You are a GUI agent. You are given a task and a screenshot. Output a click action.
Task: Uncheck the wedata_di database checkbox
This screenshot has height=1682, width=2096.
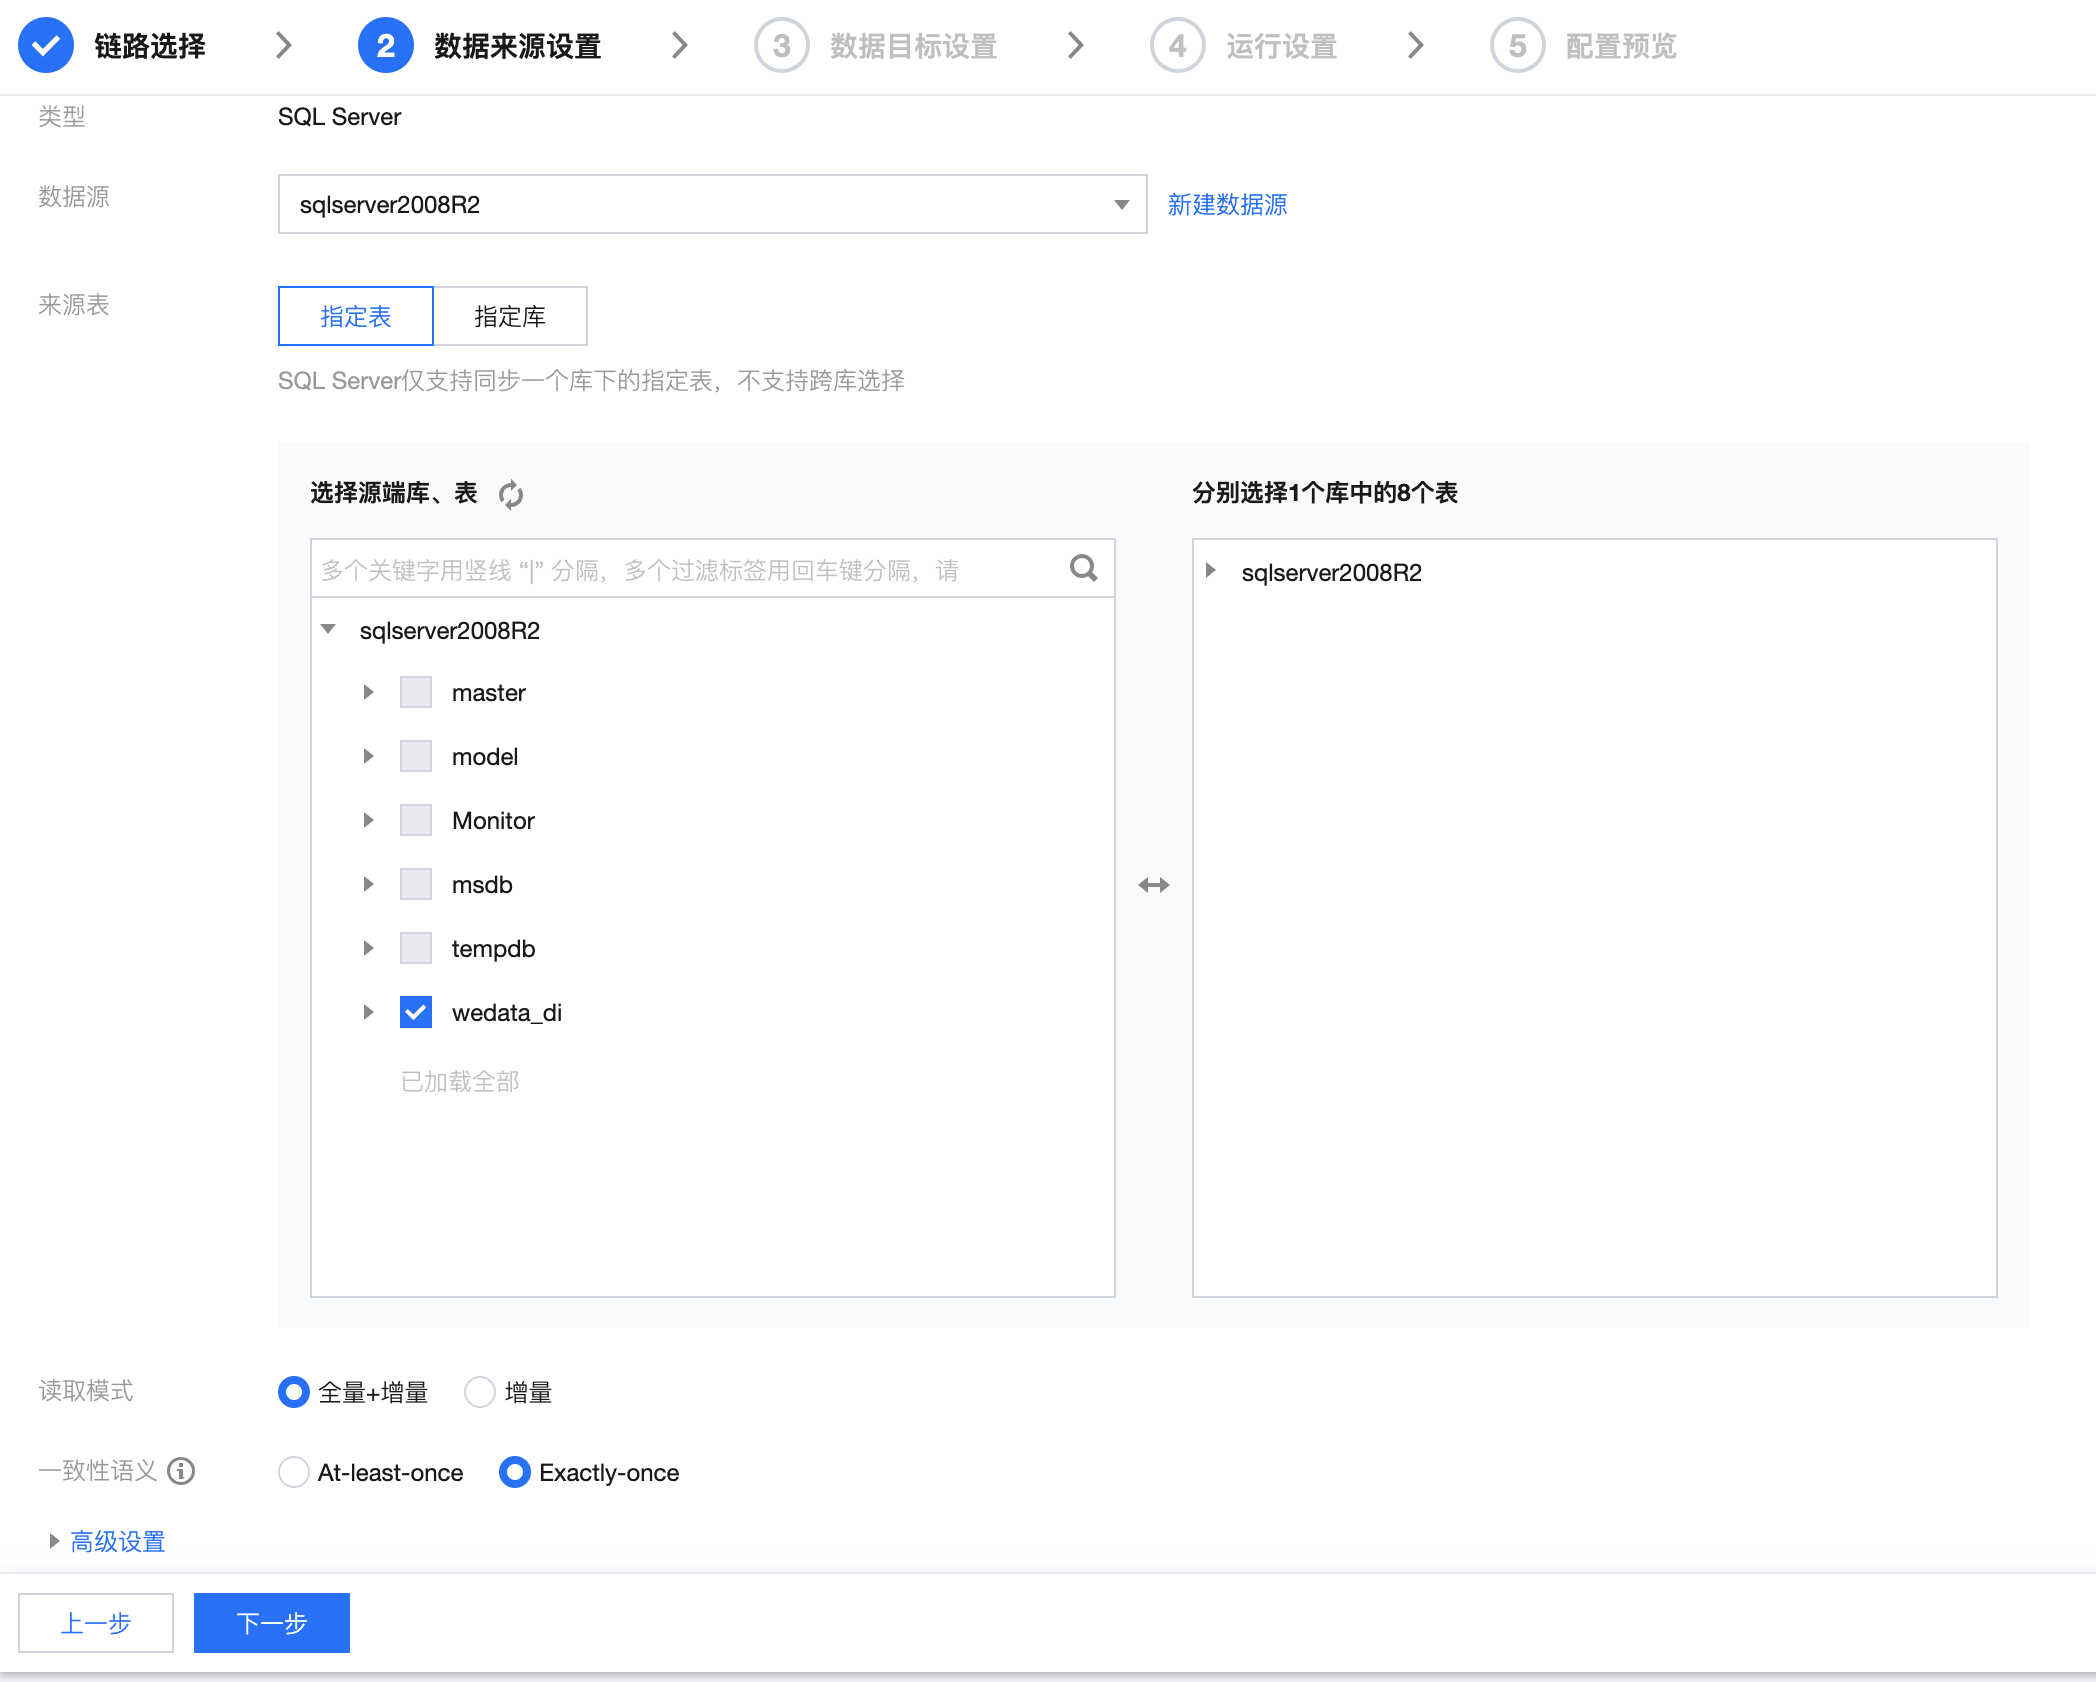click(416, 1012)
